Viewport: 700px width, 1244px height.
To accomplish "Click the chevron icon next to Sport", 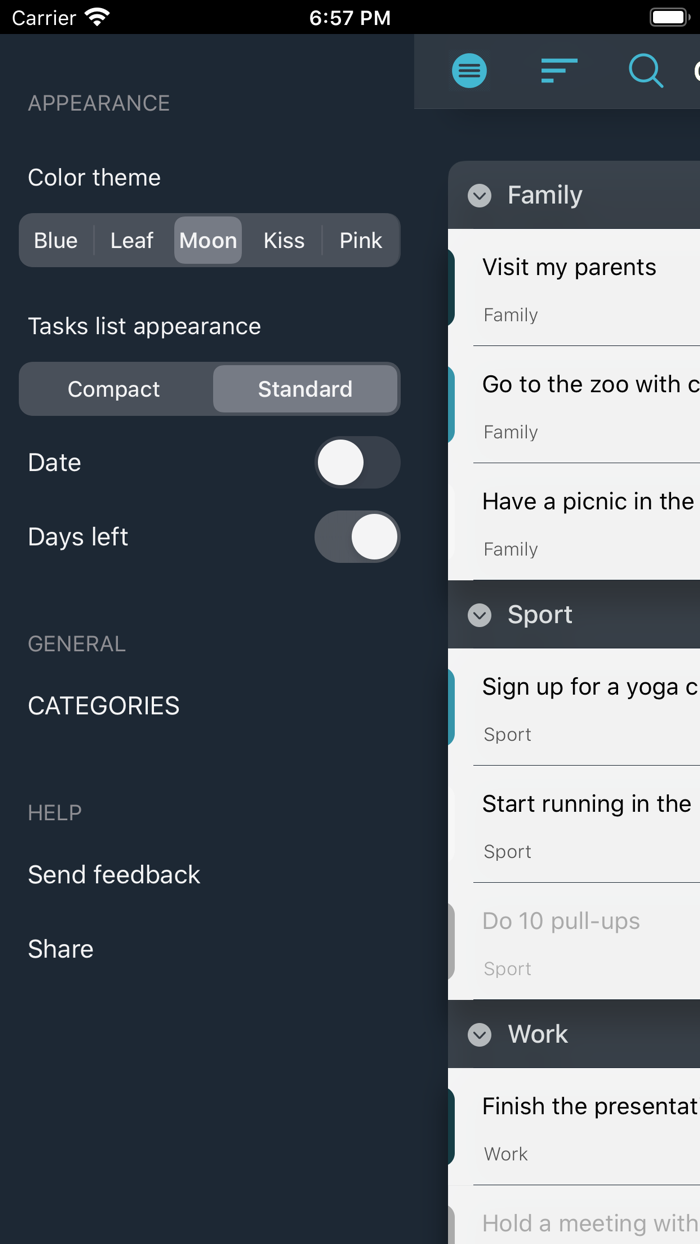I will [479, 615].
